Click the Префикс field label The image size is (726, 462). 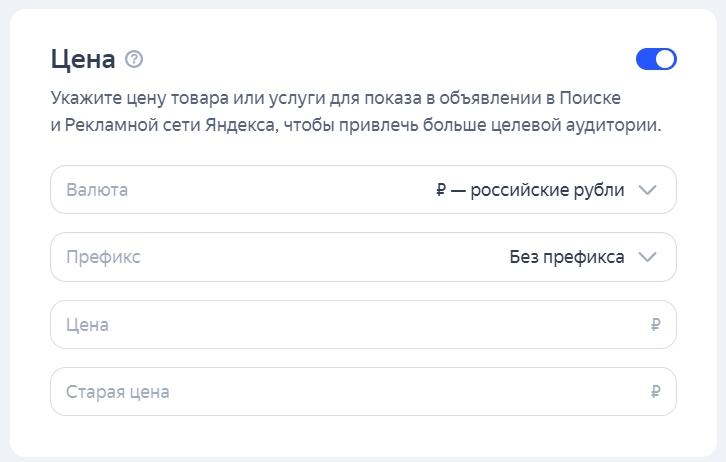click(103, 257)
